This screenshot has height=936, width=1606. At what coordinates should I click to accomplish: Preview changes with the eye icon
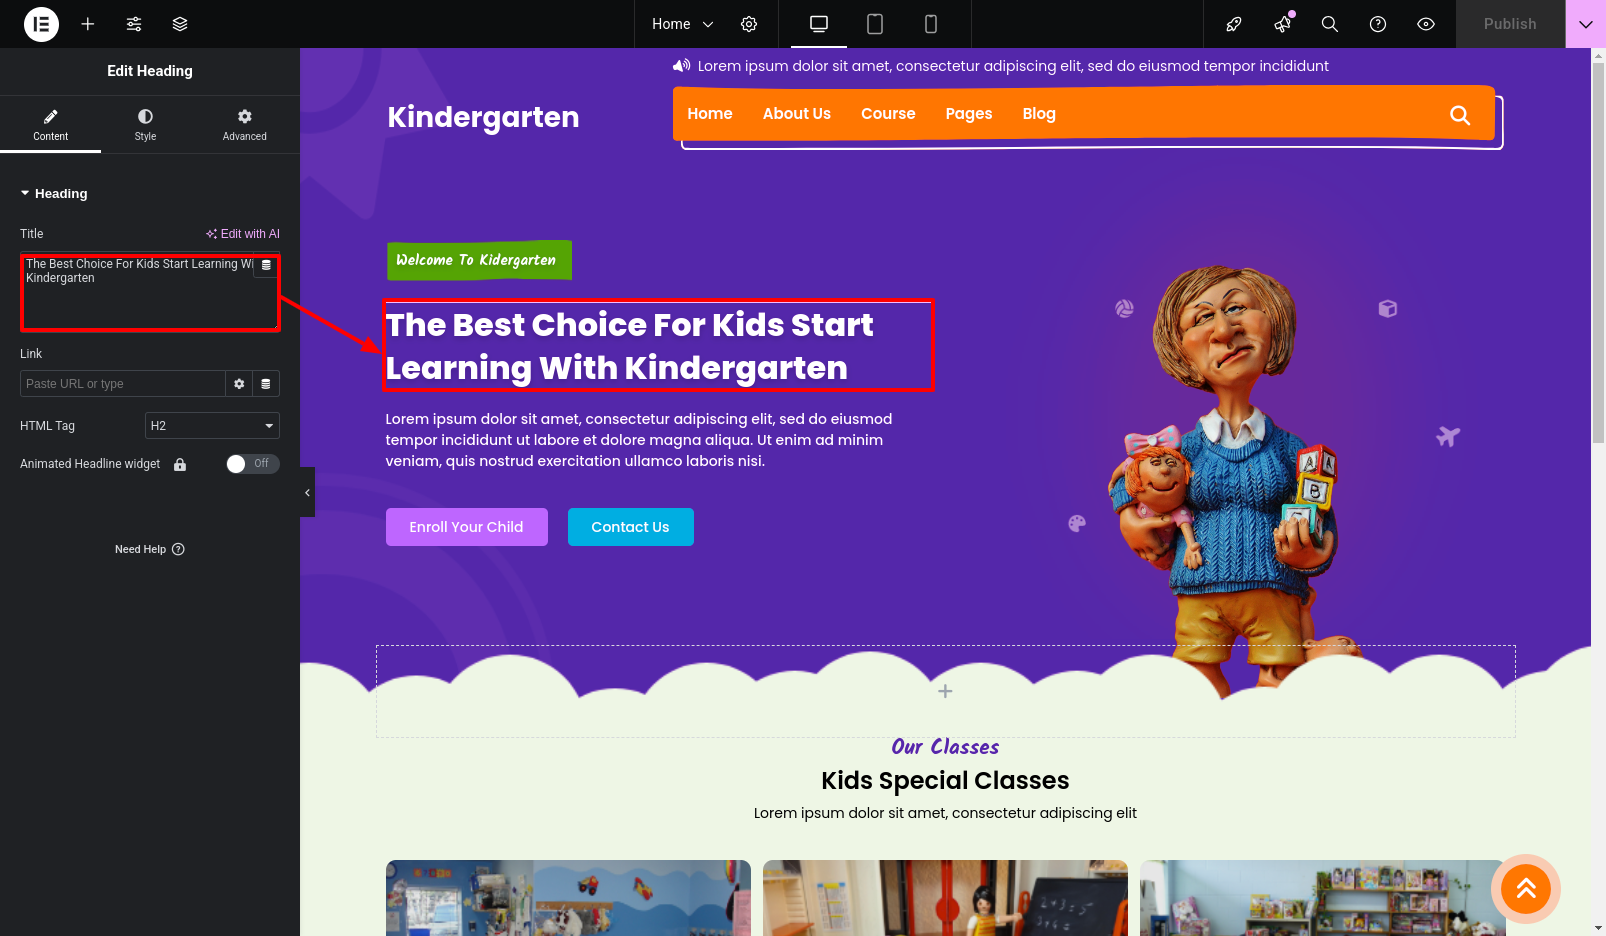coord(1426,24)
